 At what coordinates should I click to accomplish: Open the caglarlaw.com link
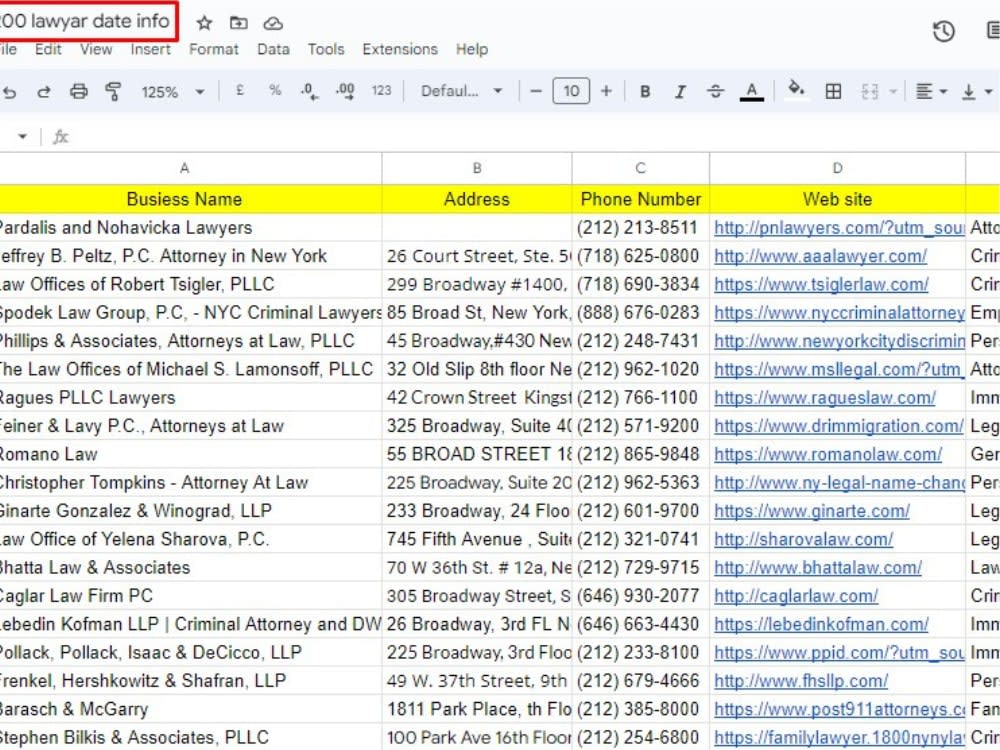coord(796,596)
